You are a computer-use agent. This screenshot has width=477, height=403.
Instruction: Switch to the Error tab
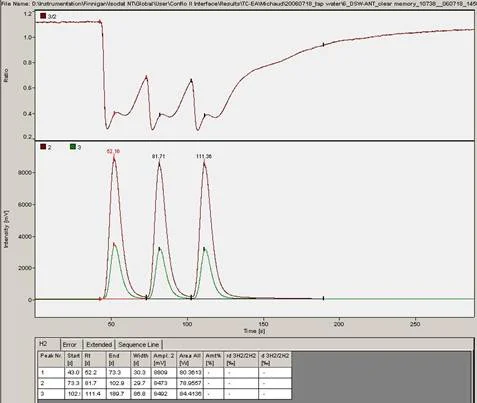click(70, 344)
